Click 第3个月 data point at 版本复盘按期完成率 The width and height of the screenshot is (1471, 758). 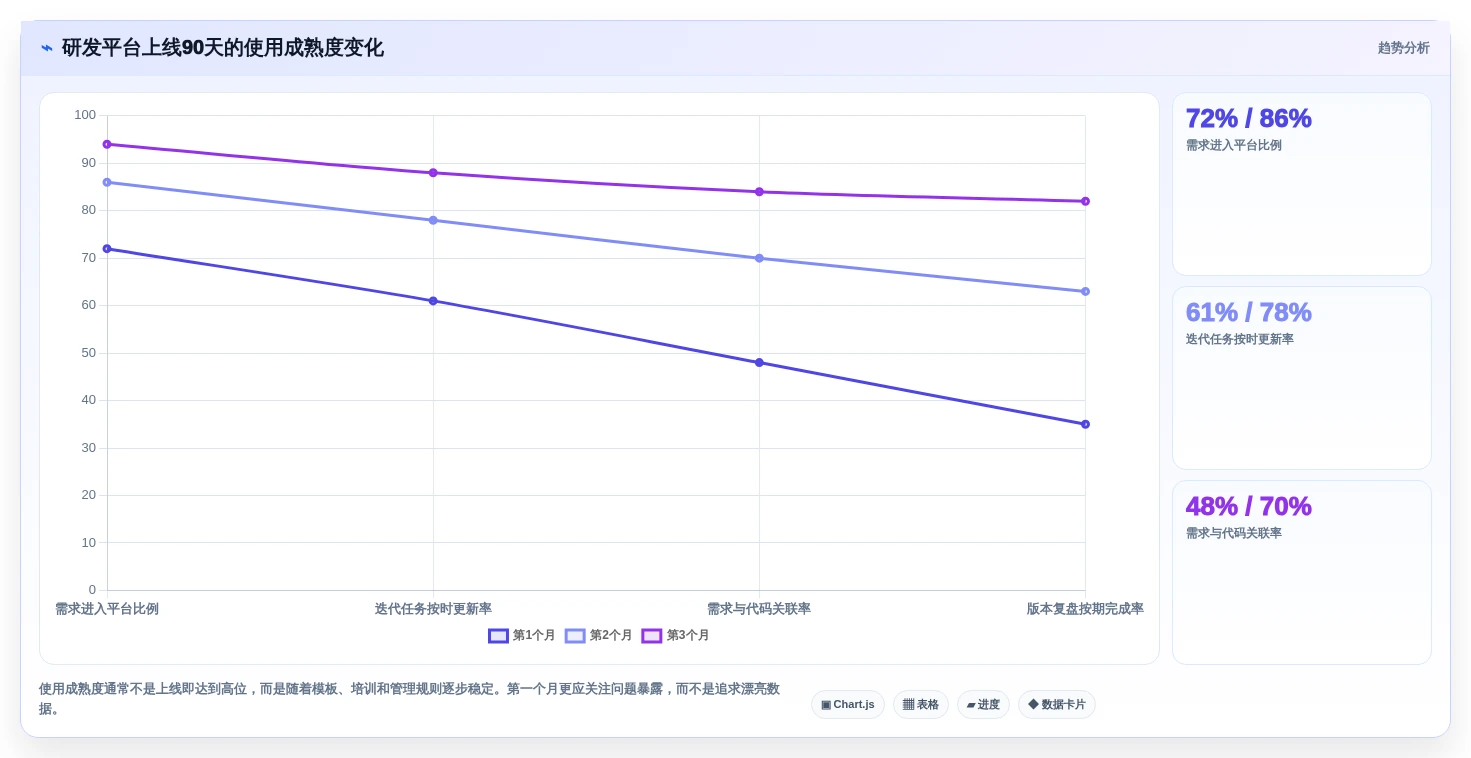coord(1085,201)
